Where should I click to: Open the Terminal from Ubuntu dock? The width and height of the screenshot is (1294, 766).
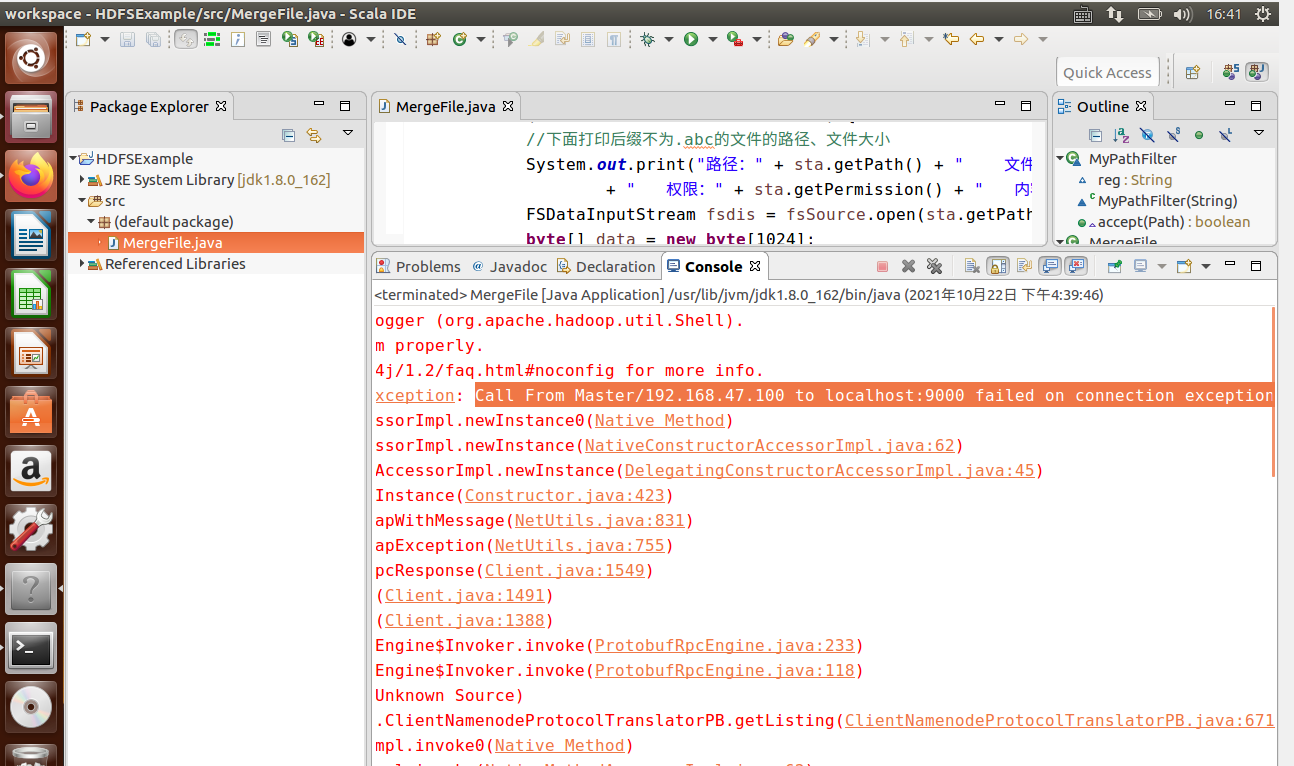pos(31,650)
